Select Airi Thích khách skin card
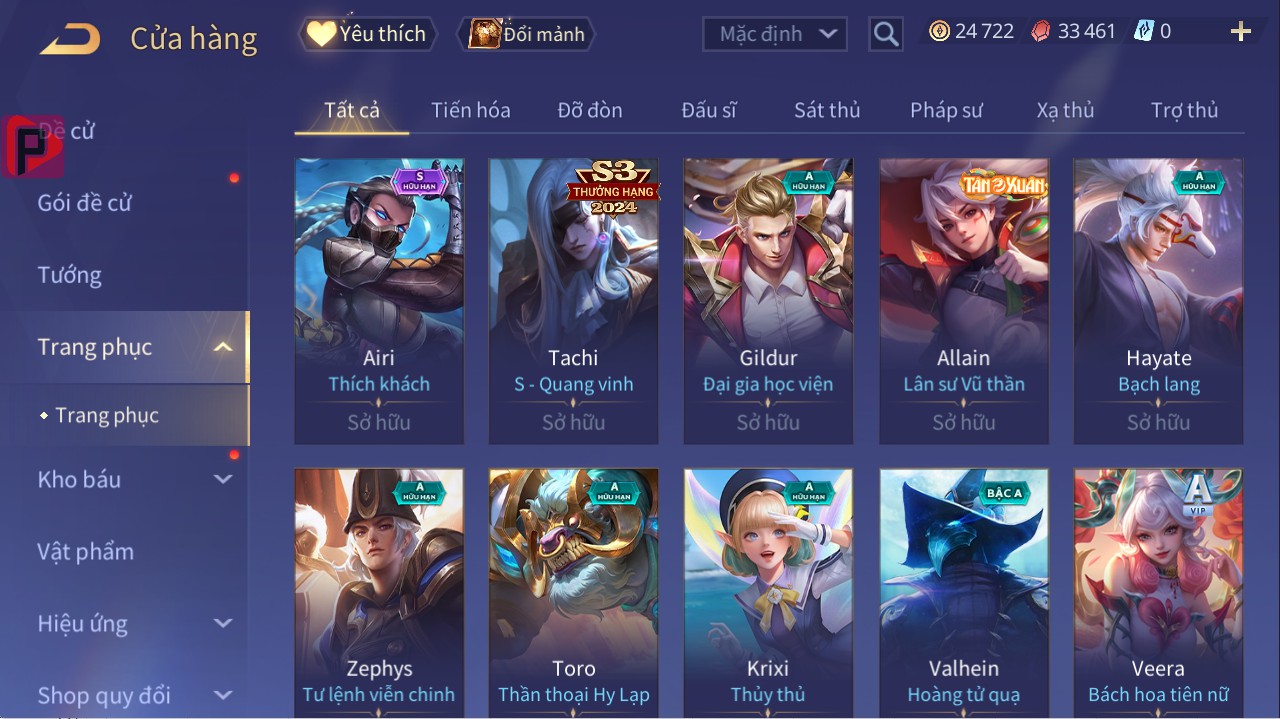The image size is (1280, 719). pyautogui.click(x=379, y=301)
